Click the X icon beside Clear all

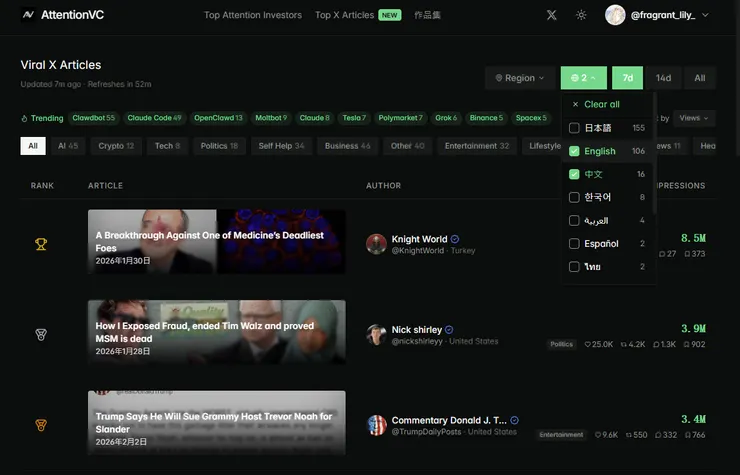point(575,104)
